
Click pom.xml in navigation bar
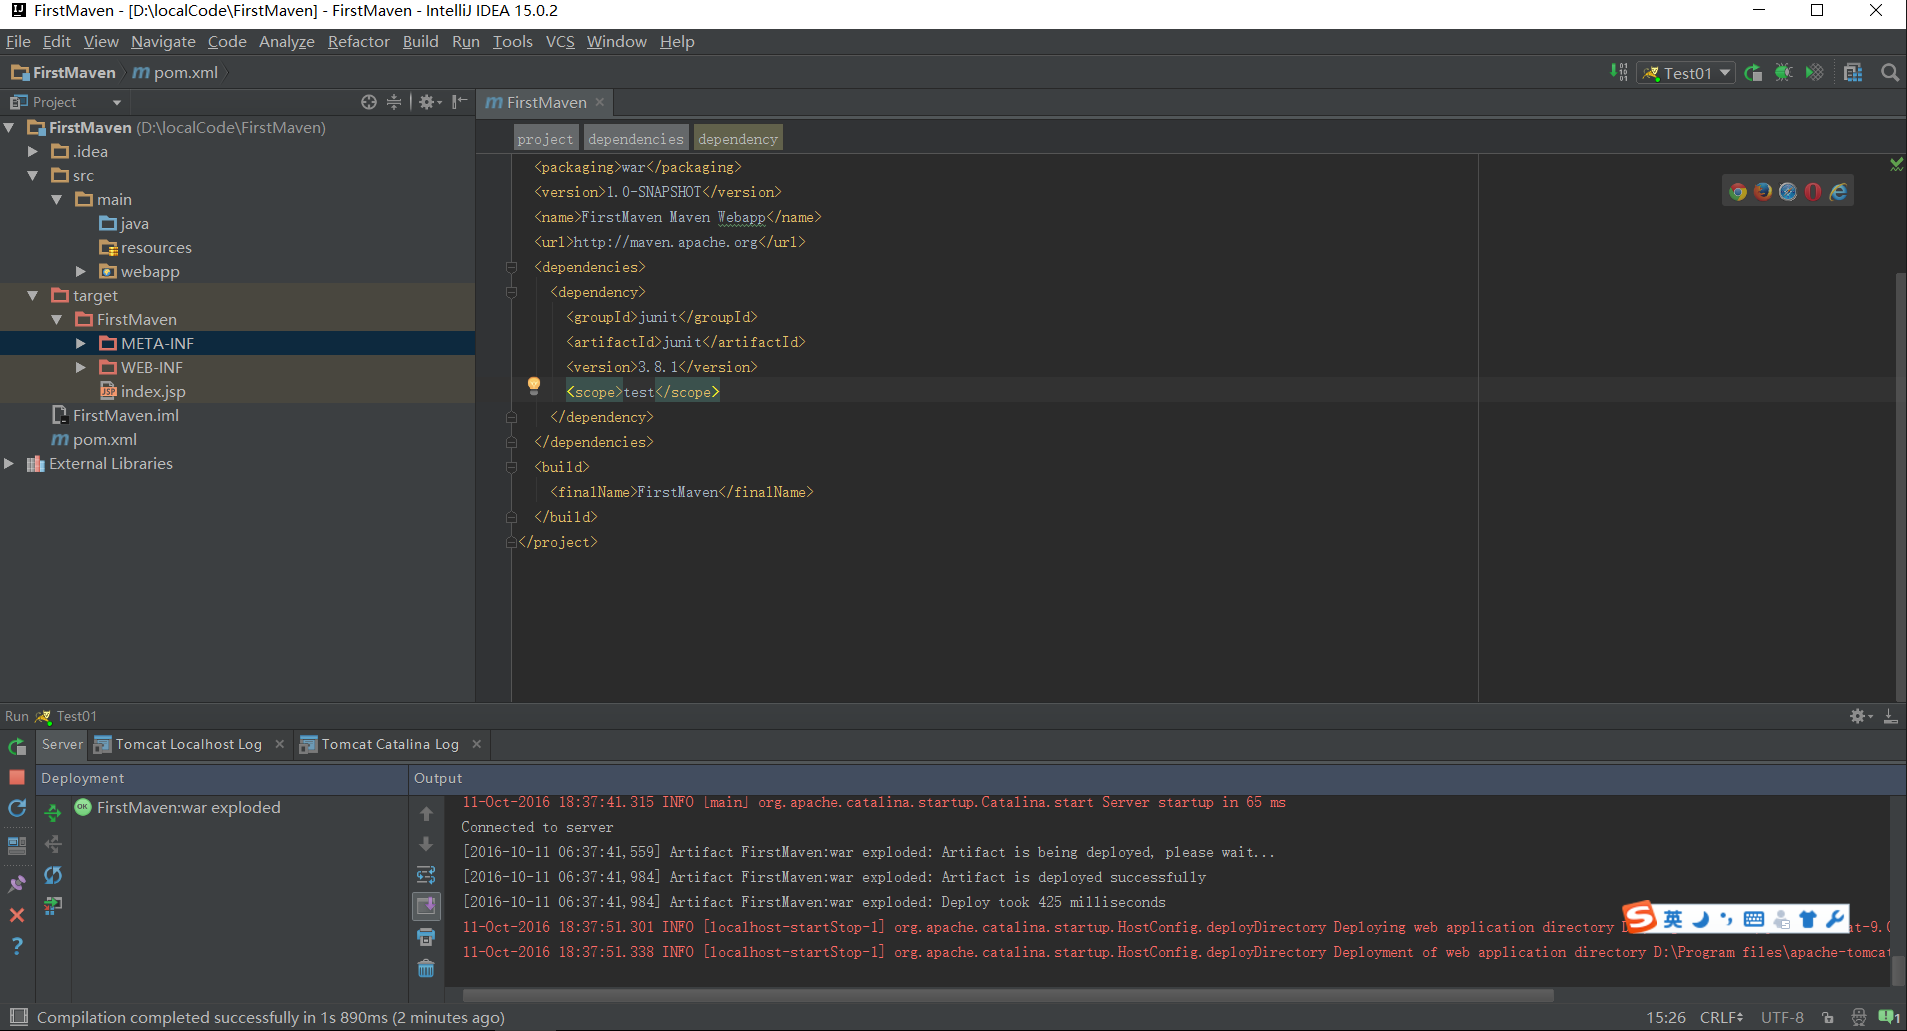(176, 73)
